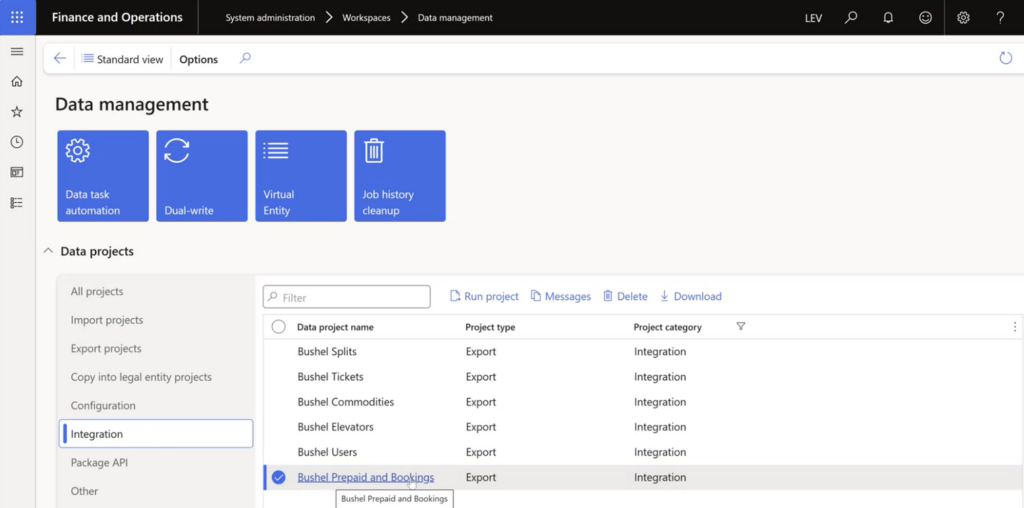The height and width of the screenshot is (508, 1024).
Task: Open the Job history cleanup tile
Action: [400, 176]
